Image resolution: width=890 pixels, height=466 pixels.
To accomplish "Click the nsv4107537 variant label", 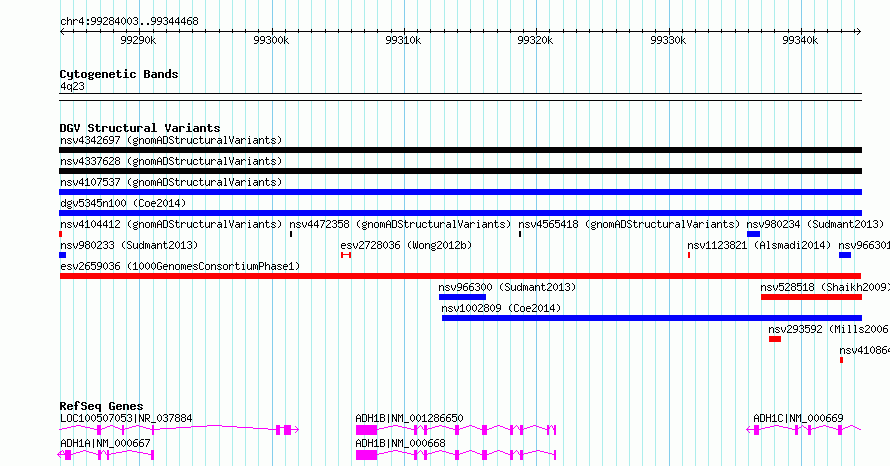I will pyautogui.click(x=171, y=182).
